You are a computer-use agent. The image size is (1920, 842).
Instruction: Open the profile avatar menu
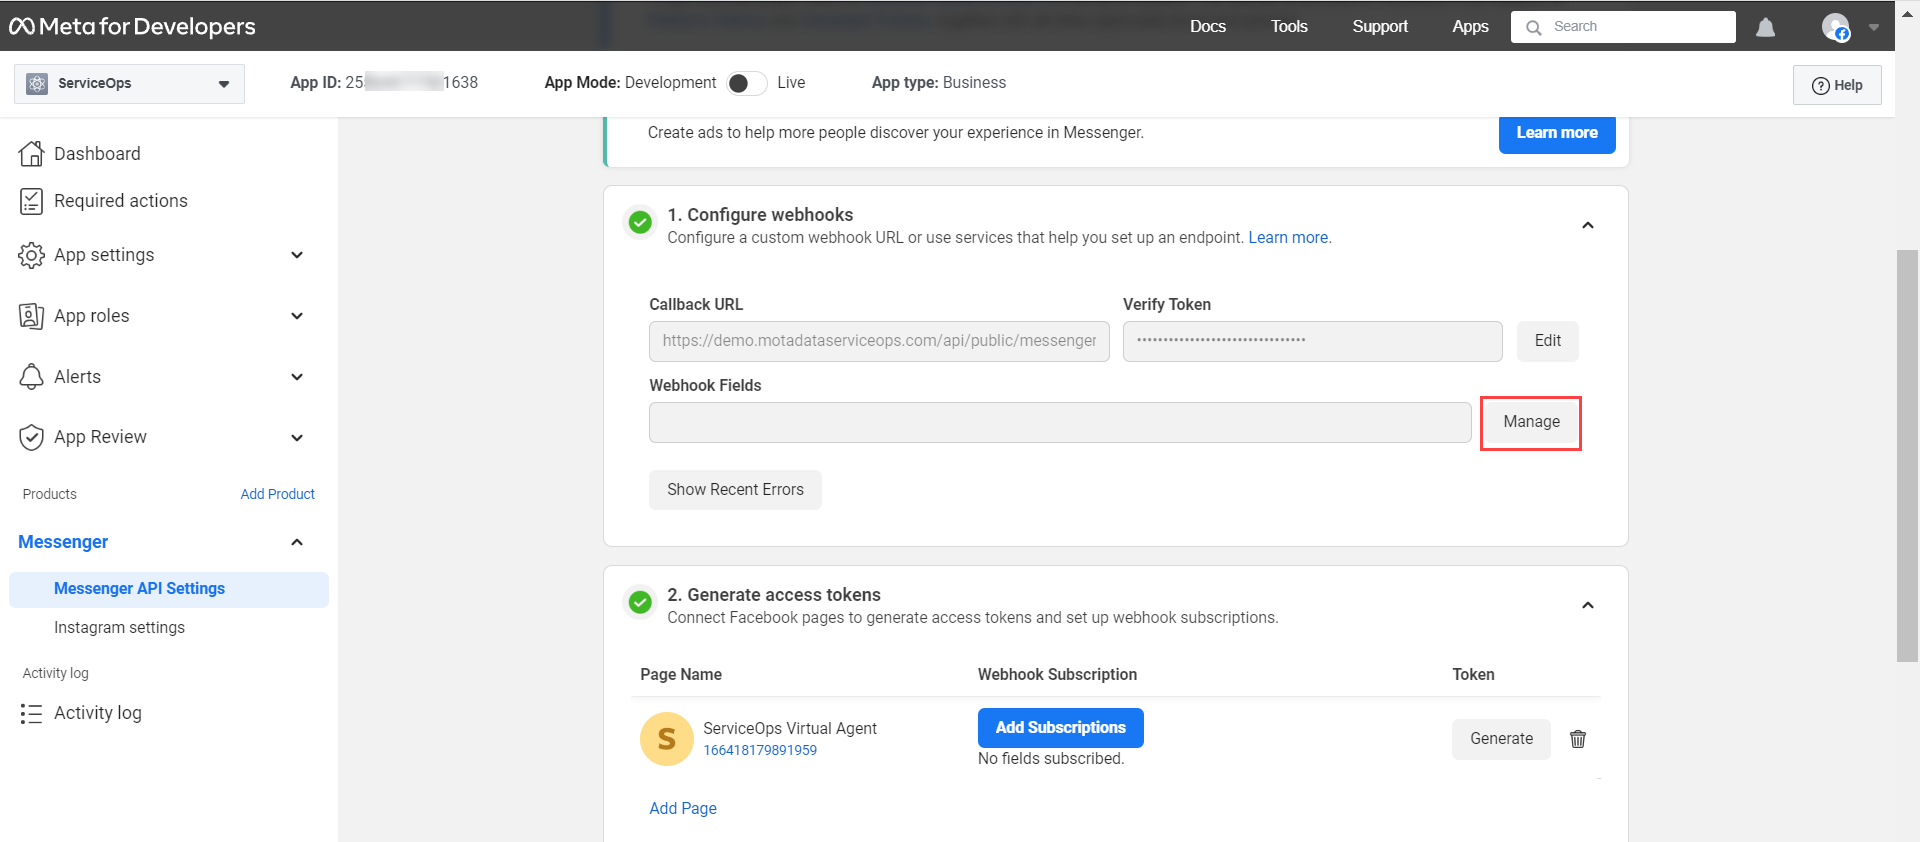coord(1835,27)
